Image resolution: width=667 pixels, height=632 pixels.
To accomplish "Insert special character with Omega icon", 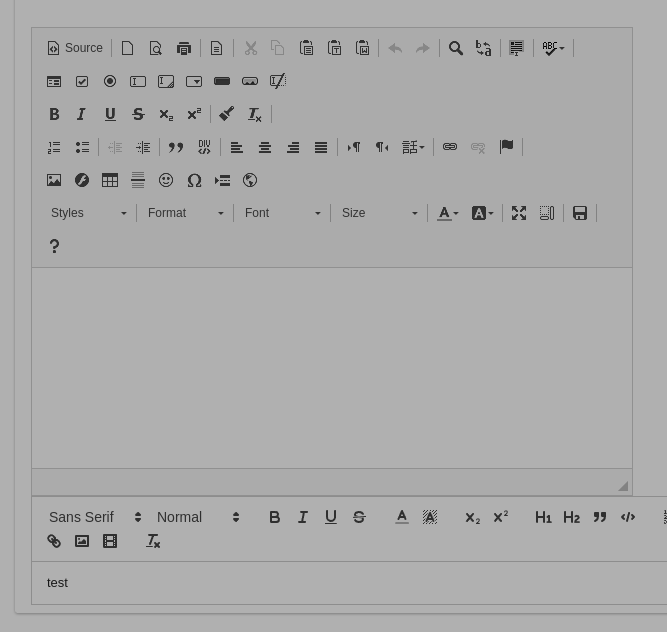I will [194, 180].
